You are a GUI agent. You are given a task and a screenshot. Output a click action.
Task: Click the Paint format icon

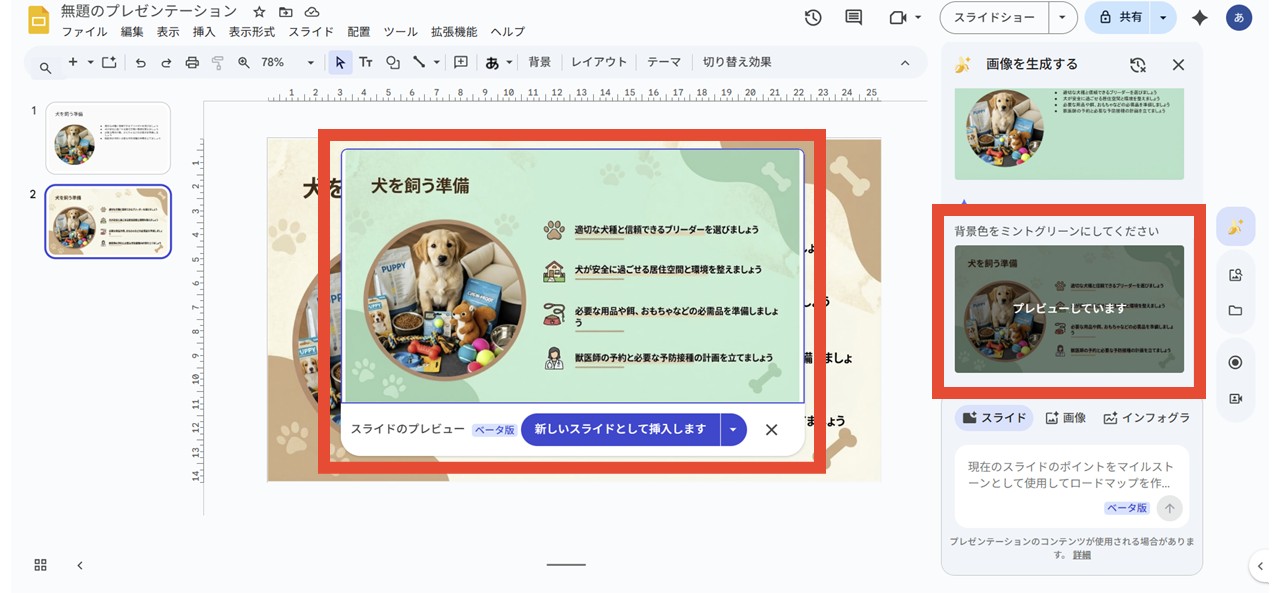click(x=217, y=62)
